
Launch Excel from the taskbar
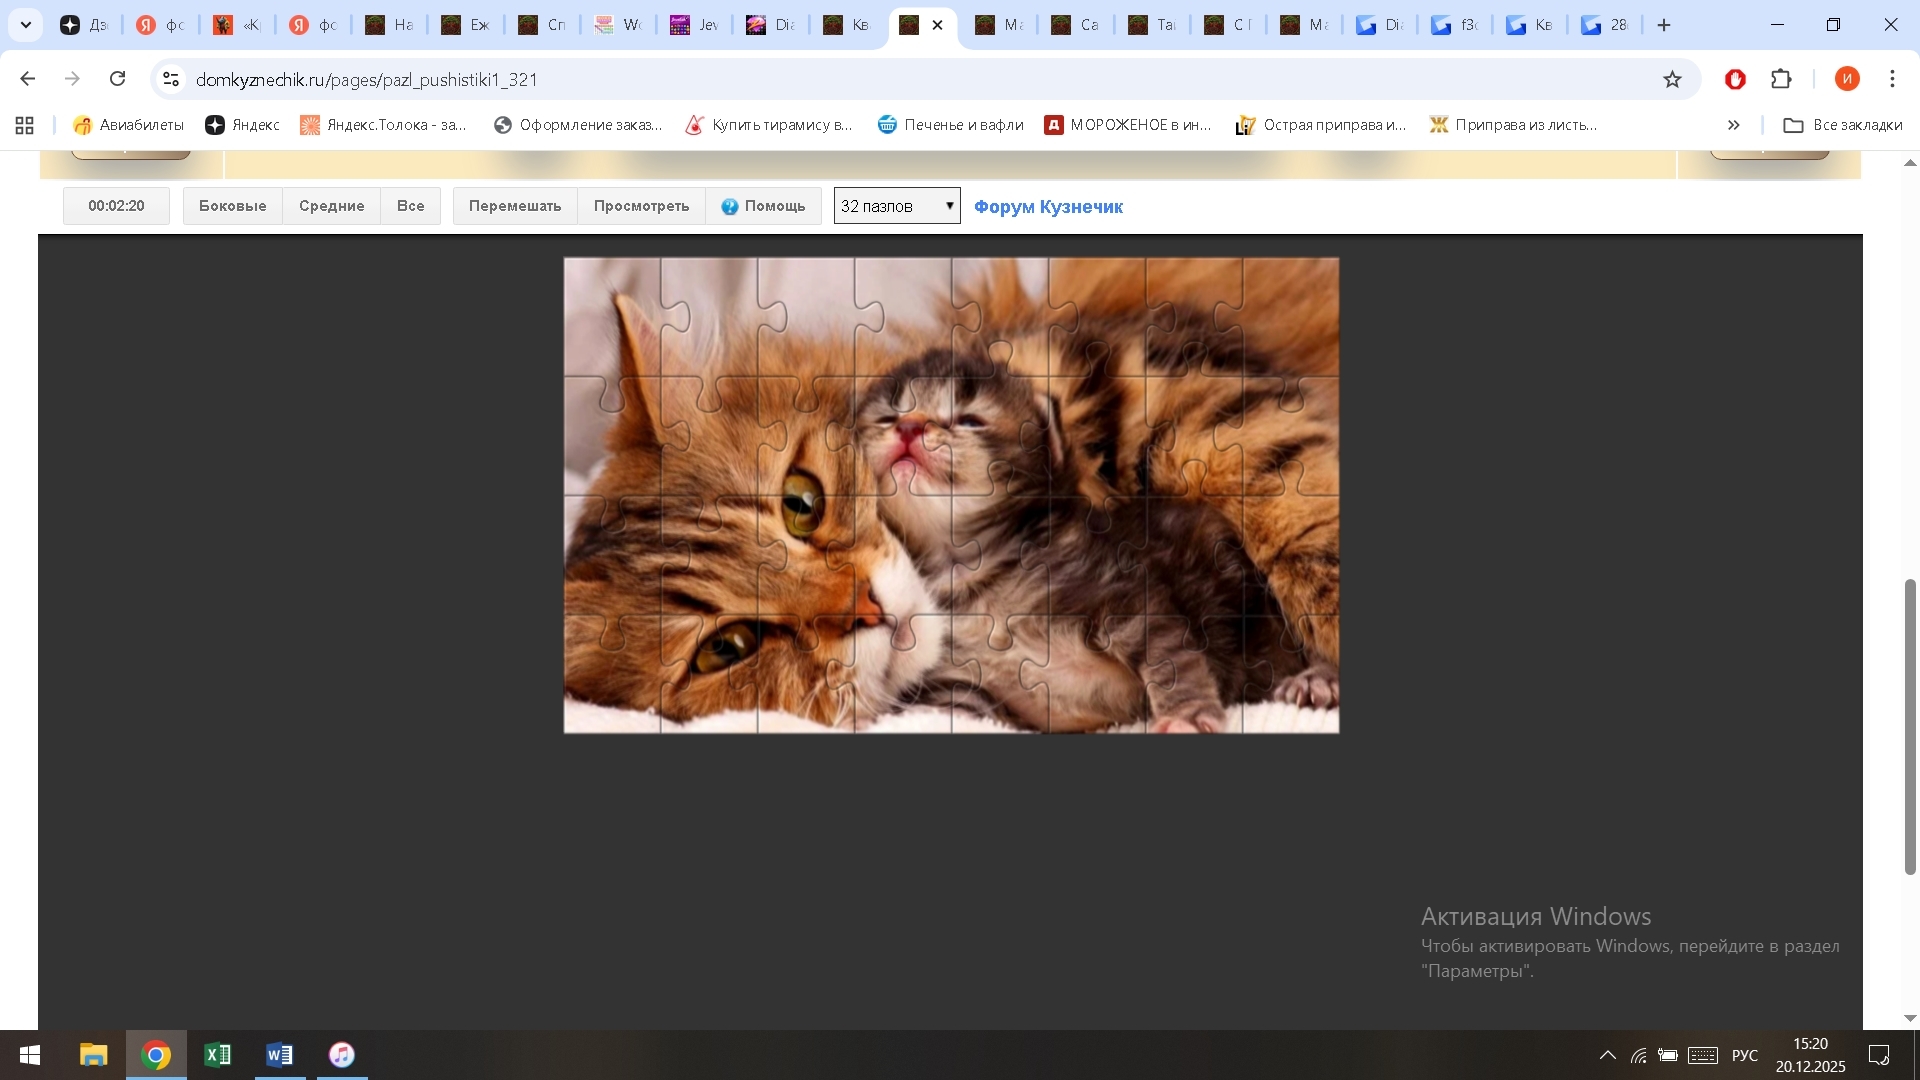[217, 1055]
